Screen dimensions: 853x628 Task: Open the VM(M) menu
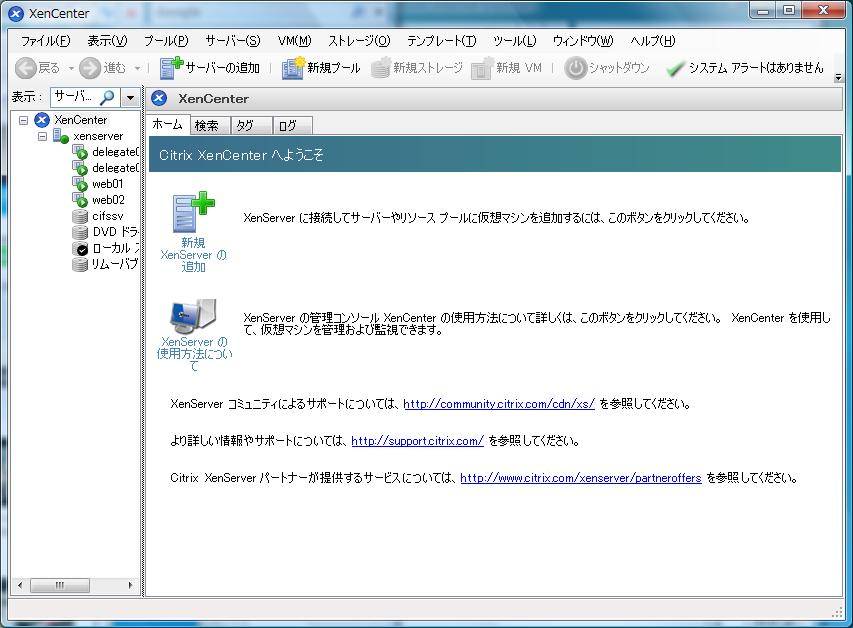click(294, 41)
